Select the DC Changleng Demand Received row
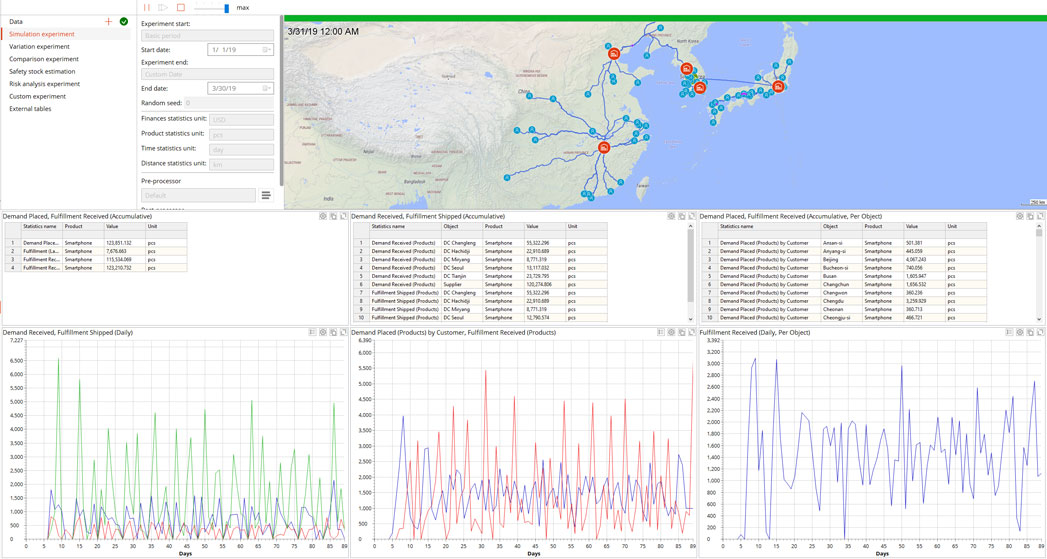Screen dimensions: 1047x559 click(480, 243)
